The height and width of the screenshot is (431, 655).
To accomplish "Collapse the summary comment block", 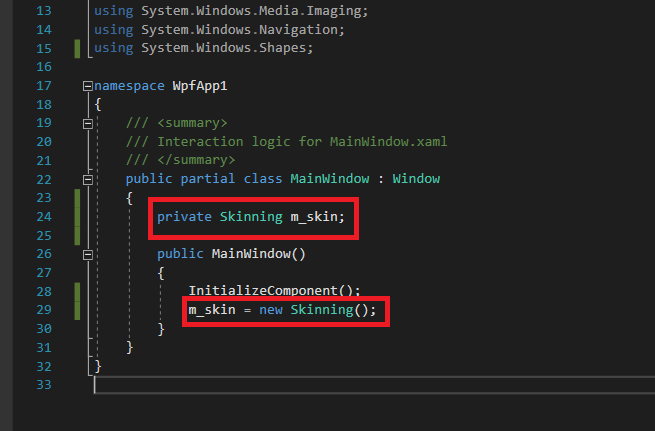I will coord(88,123).
